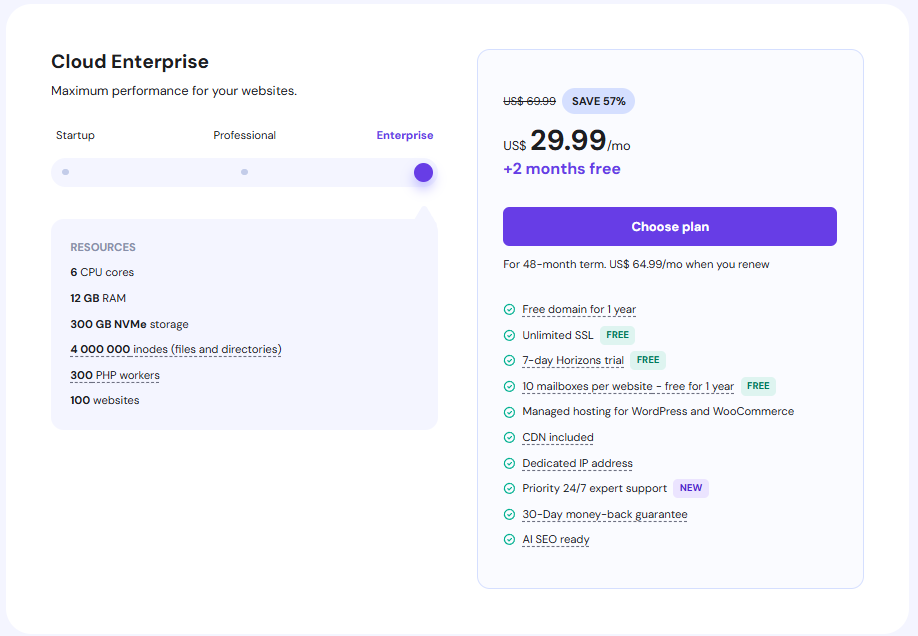Screen dimensions: 918x636
Task: Click checkmark beside 30-Day money-back guarantee
Action: point(509,515)
